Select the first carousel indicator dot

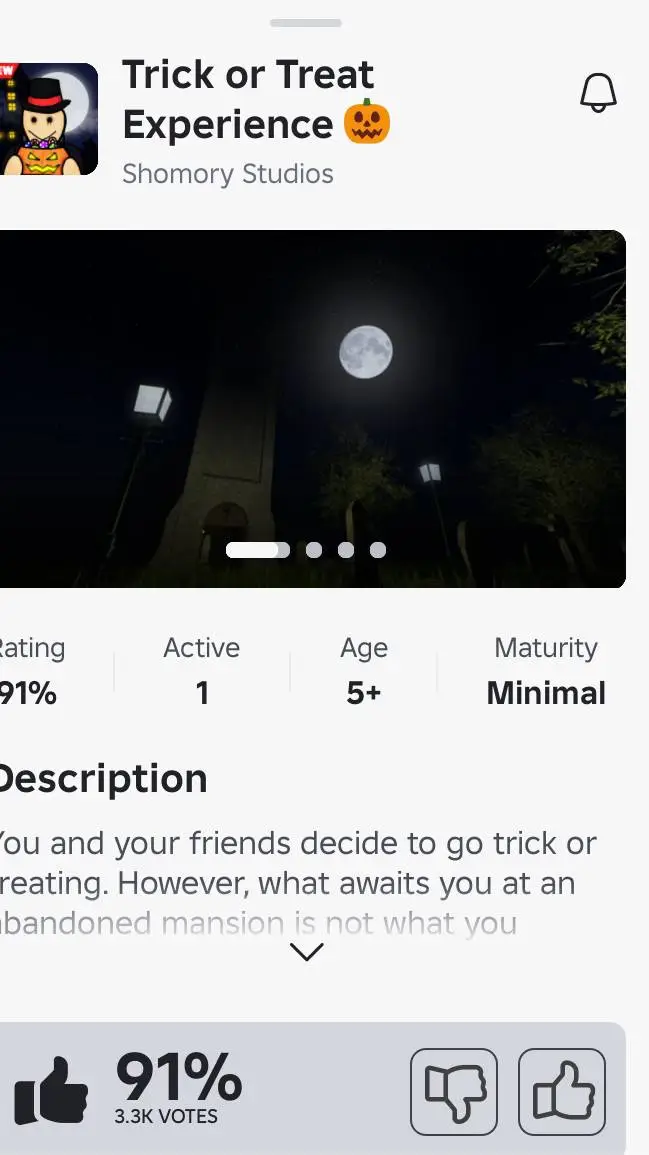[x=258, y=549]
